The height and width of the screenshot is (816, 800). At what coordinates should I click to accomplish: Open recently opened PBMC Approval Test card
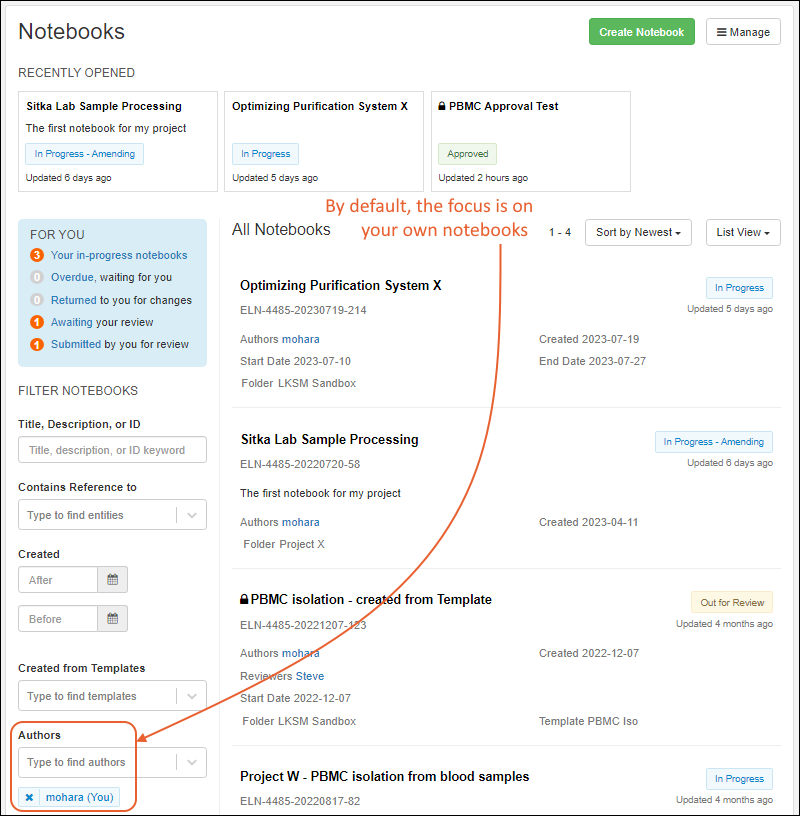[x=530, y=141]
